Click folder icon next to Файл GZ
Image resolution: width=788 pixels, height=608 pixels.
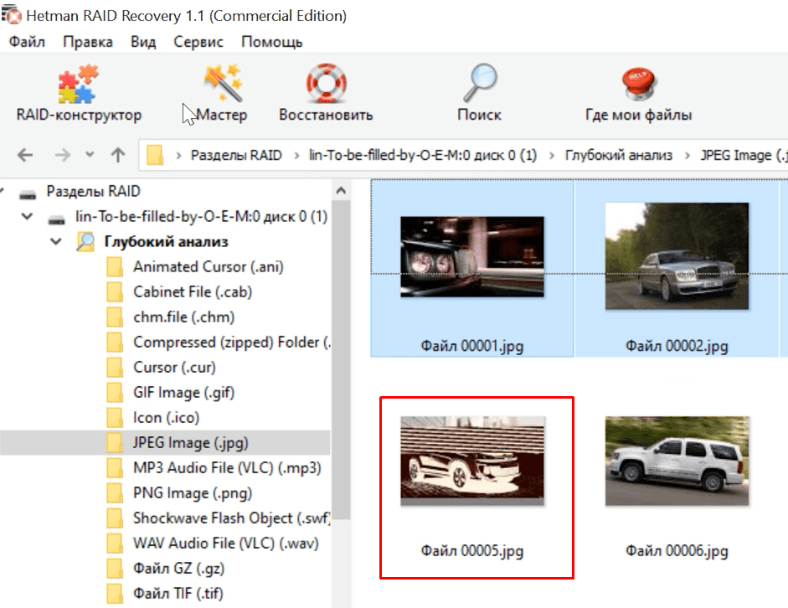pos(115,568)
